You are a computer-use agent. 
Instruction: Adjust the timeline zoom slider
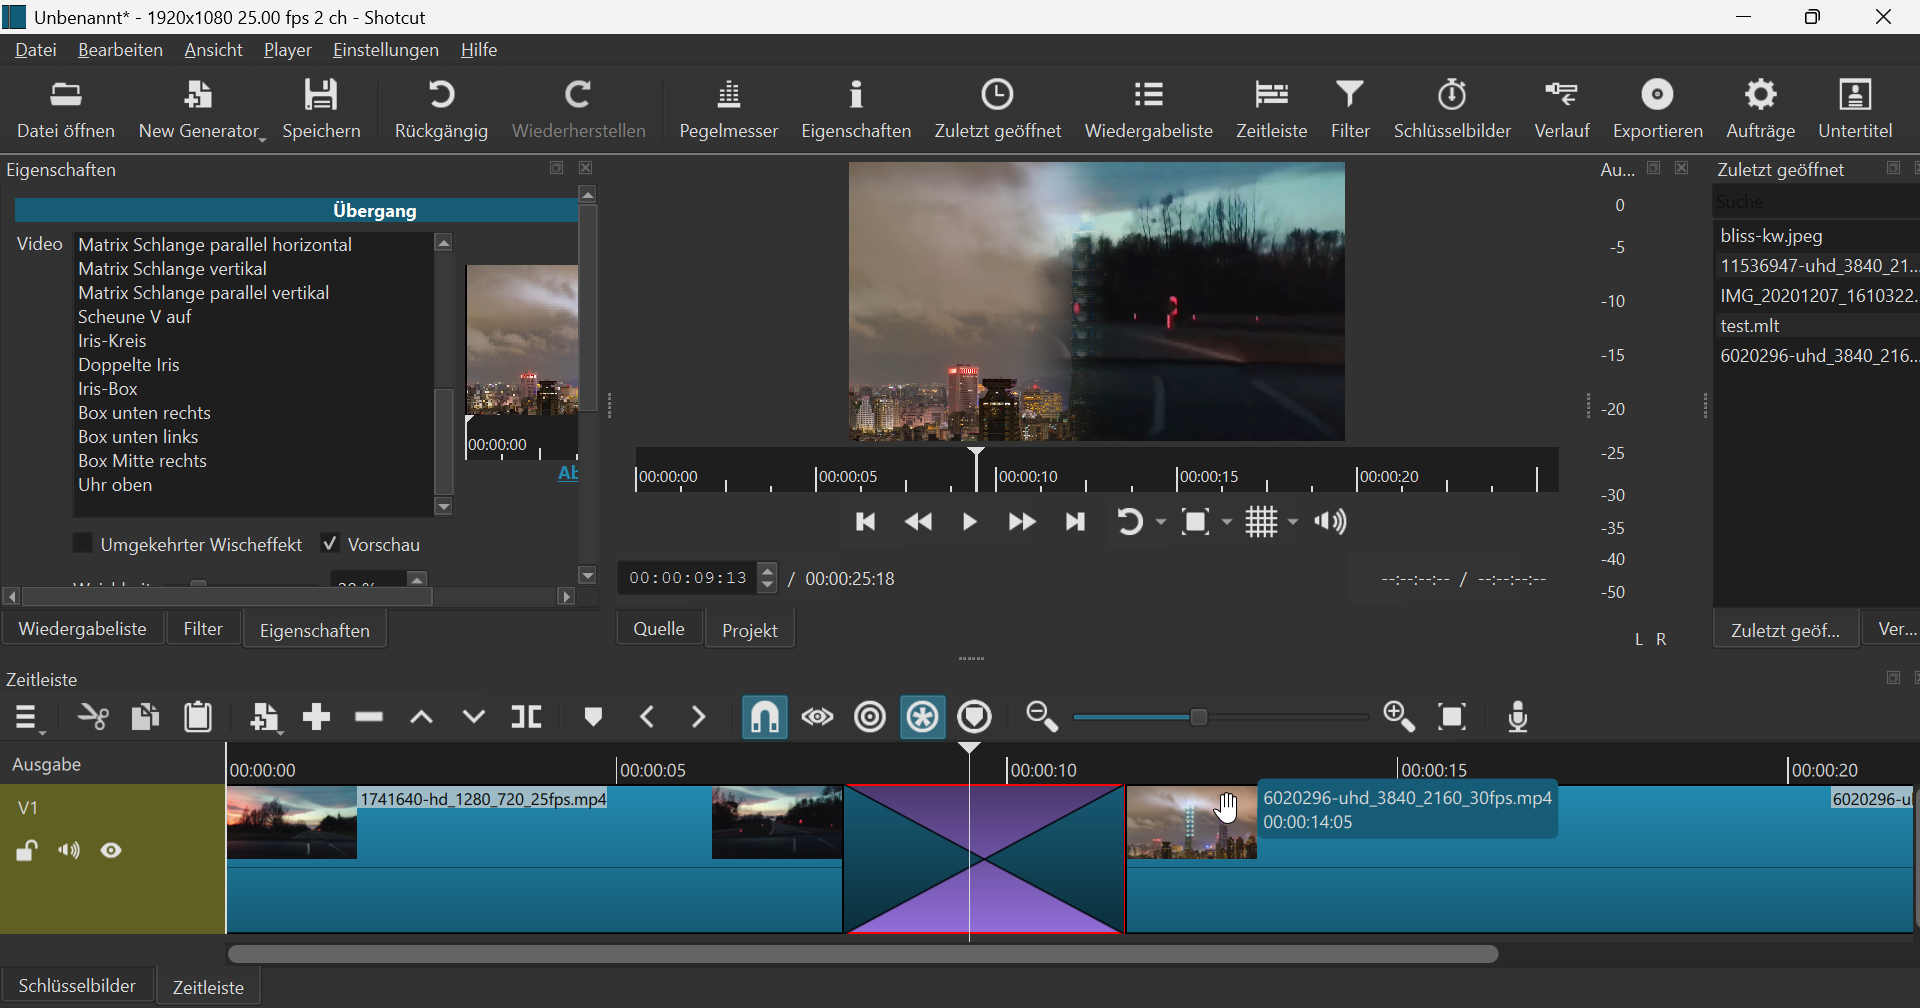coord(1200,717)
